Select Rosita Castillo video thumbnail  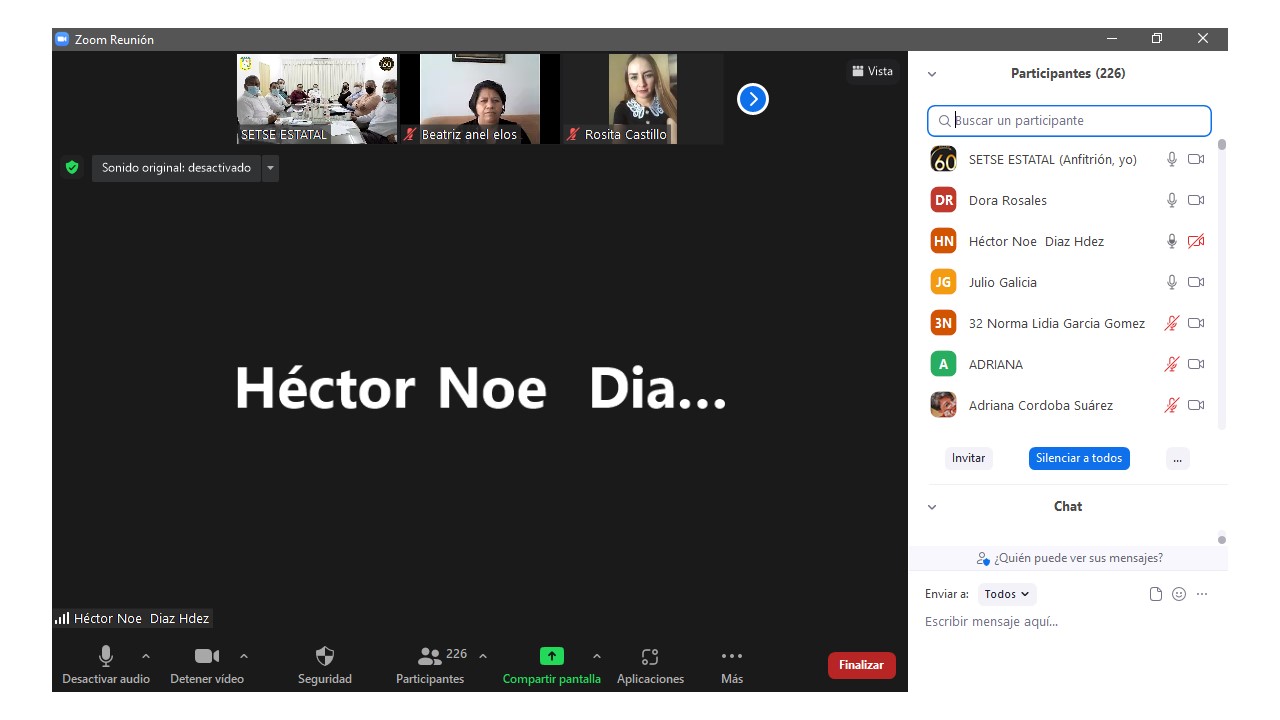click(x=643, y=99)
